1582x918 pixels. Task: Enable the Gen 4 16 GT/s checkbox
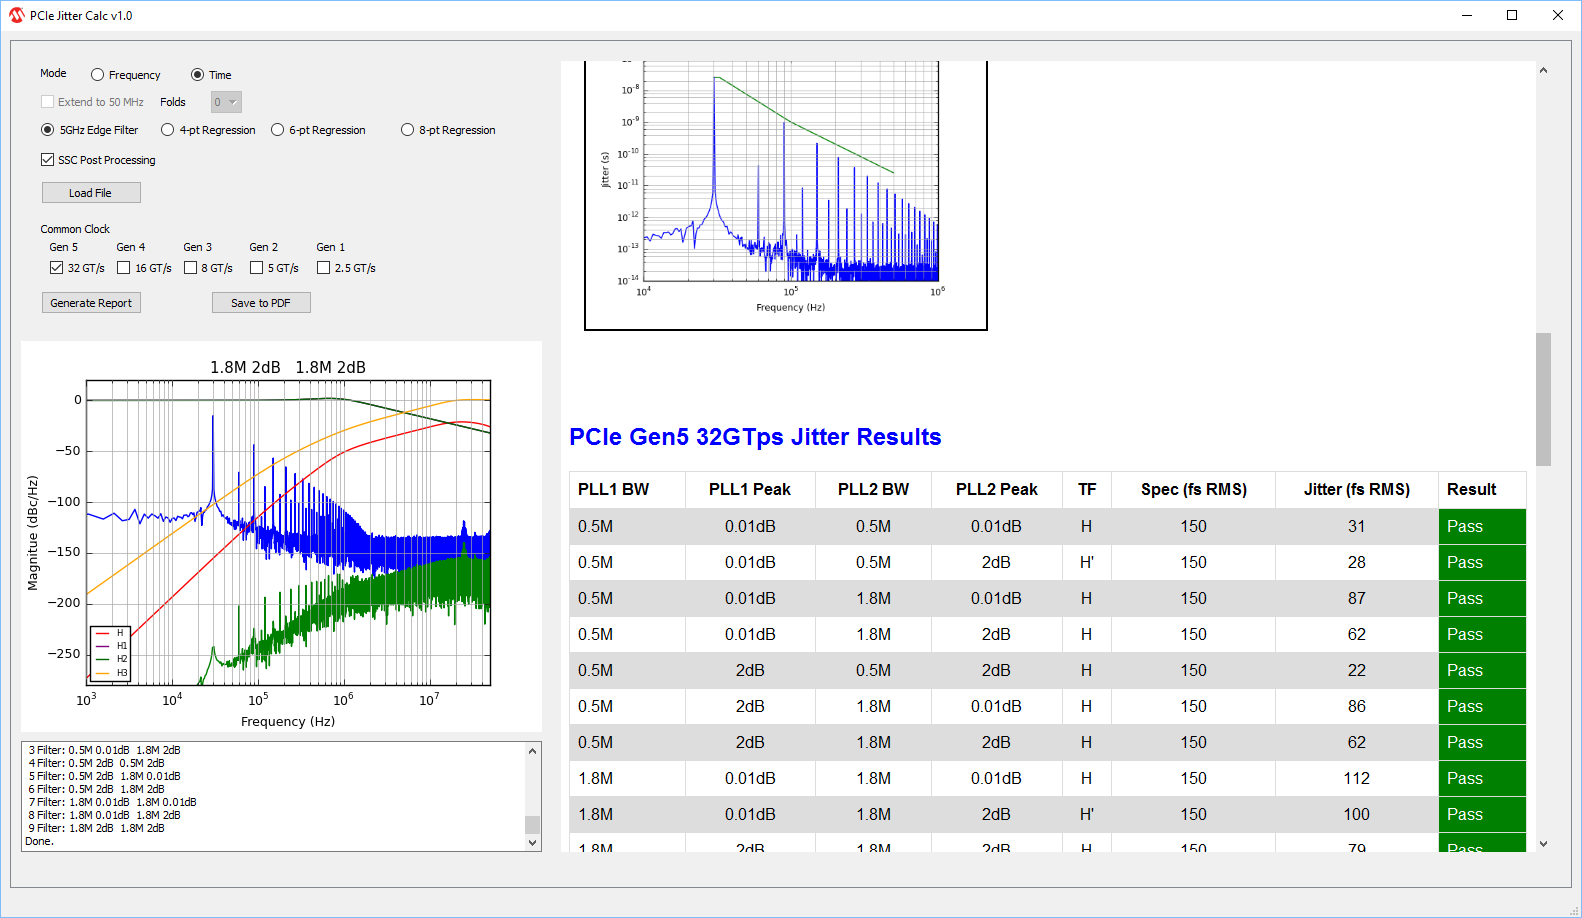coord(124,268)
